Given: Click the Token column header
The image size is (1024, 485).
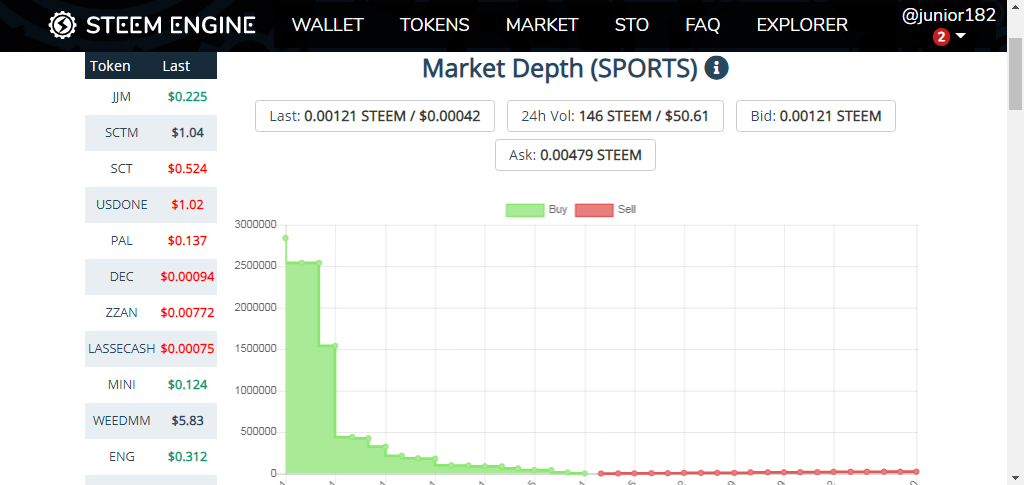Looking at the screenshot, I should tap(110, 66).
